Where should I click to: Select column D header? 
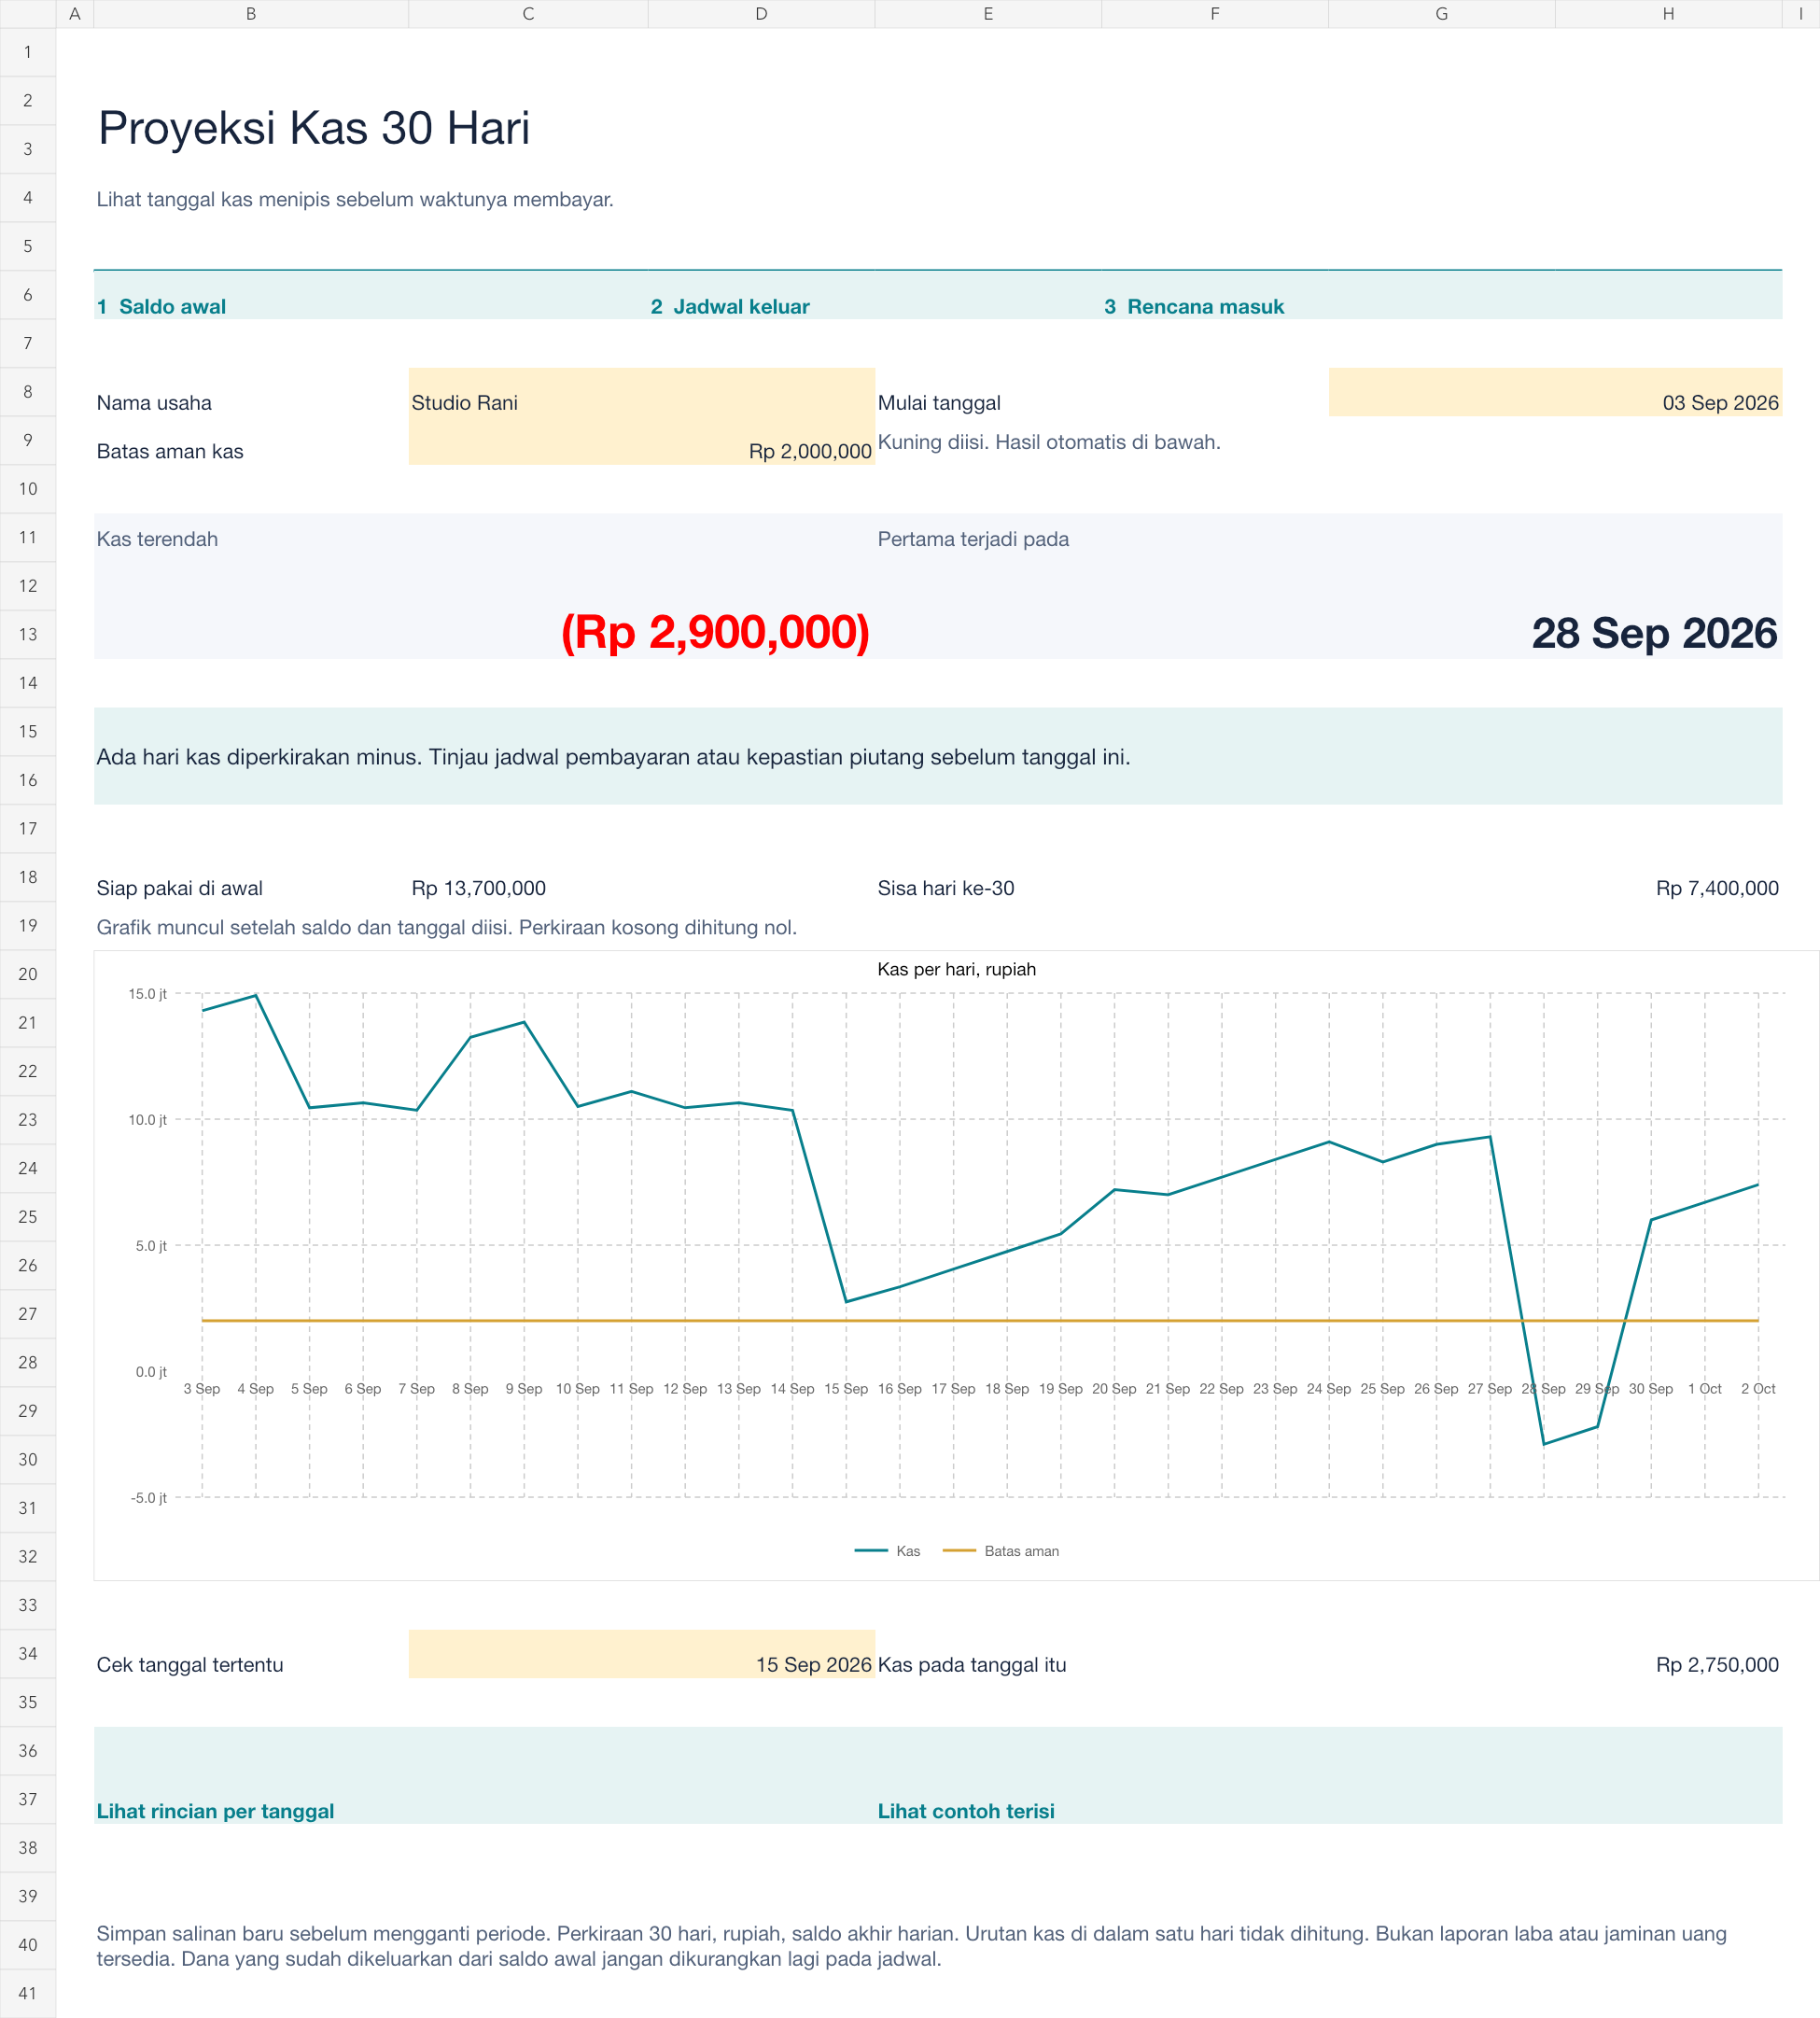761,14
